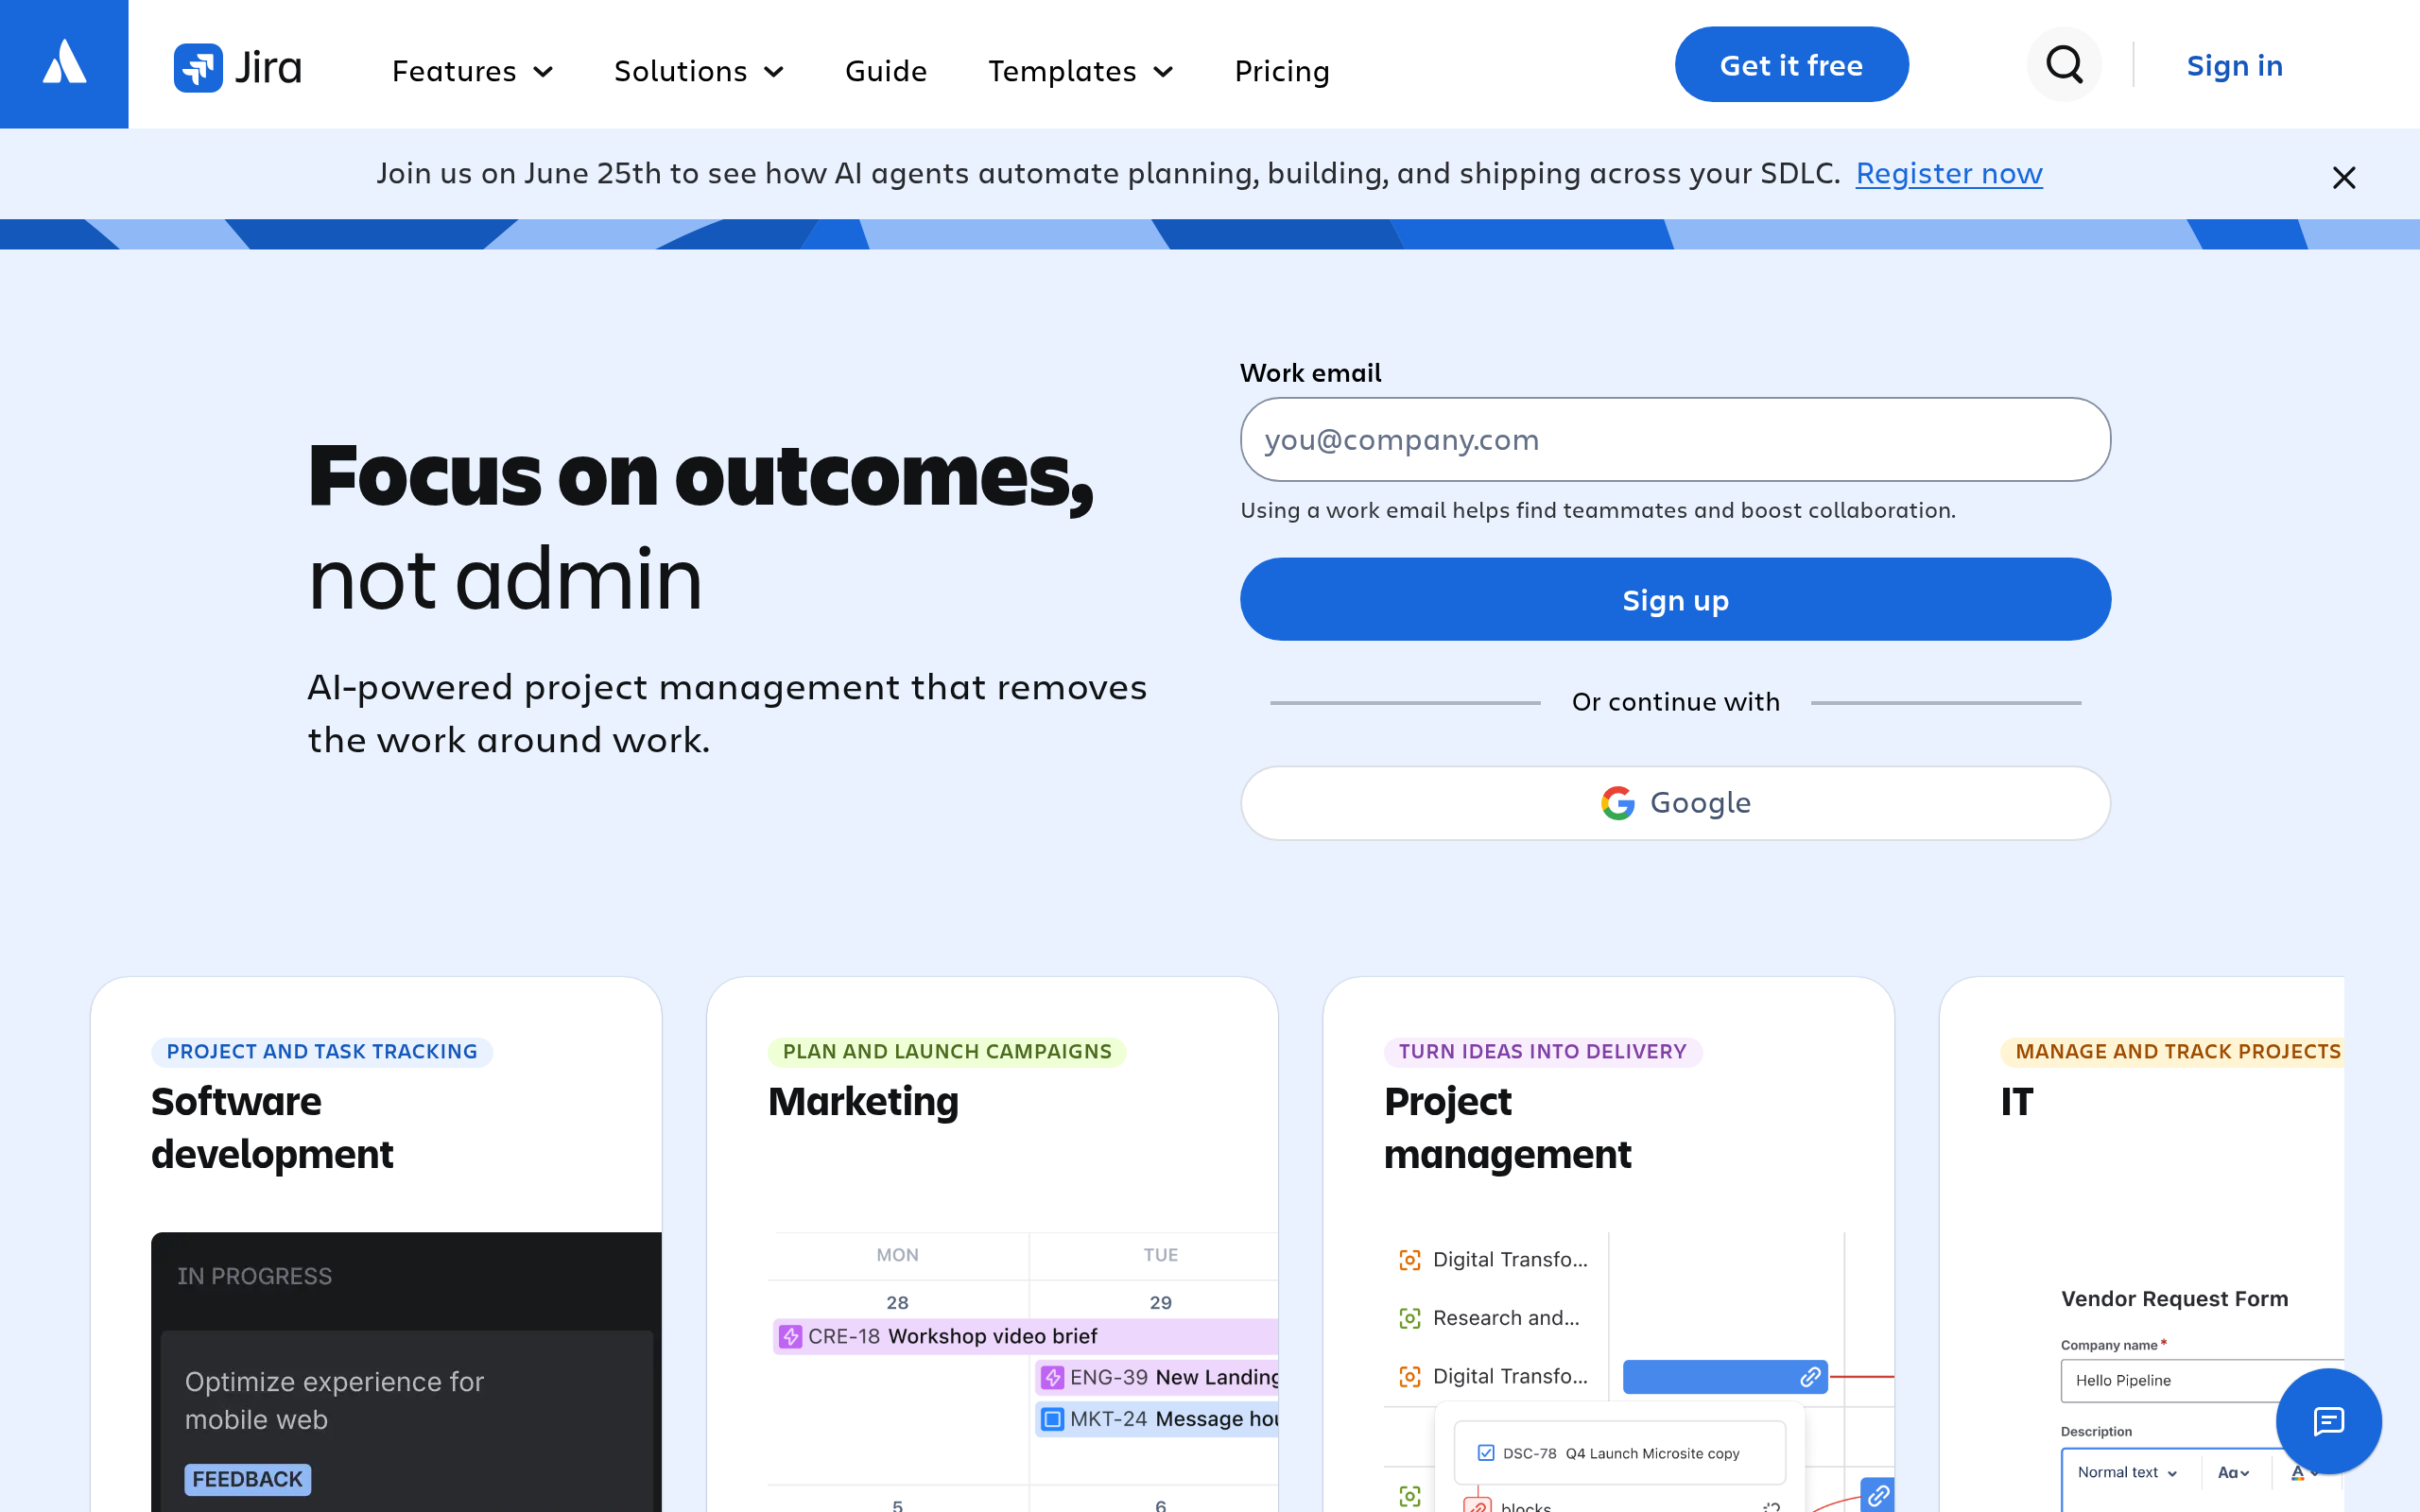Viewport: 2420px width, 1512px height.
Task: Follow the Register now link
Action: click(x=1948, y=173)
